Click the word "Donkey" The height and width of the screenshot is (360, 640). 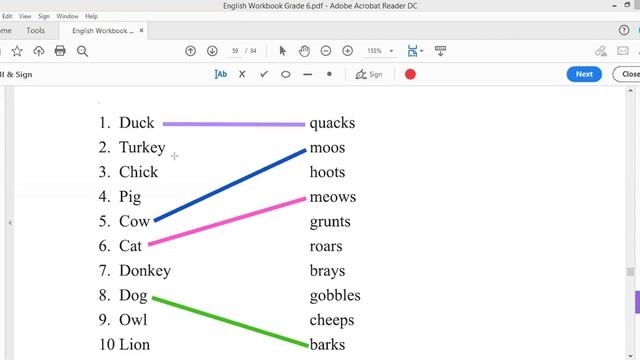click(145, 271)
